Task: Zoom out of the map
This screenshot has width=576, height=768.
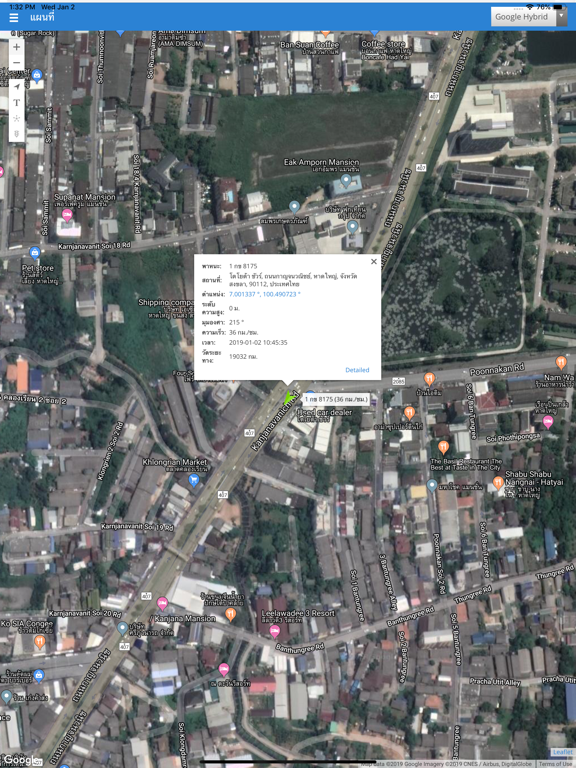Action: pos(17,63)
